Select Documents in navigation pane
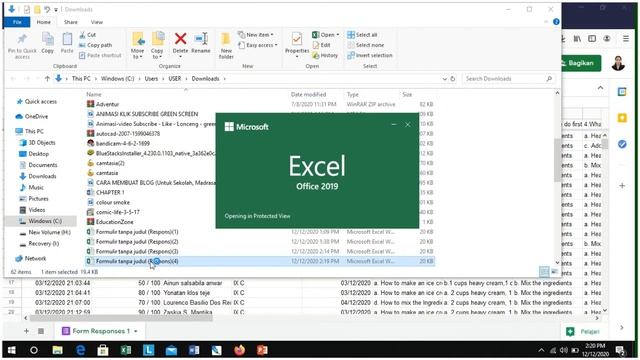The height and width of the screenshot is (360, 640). click(42, 165)
